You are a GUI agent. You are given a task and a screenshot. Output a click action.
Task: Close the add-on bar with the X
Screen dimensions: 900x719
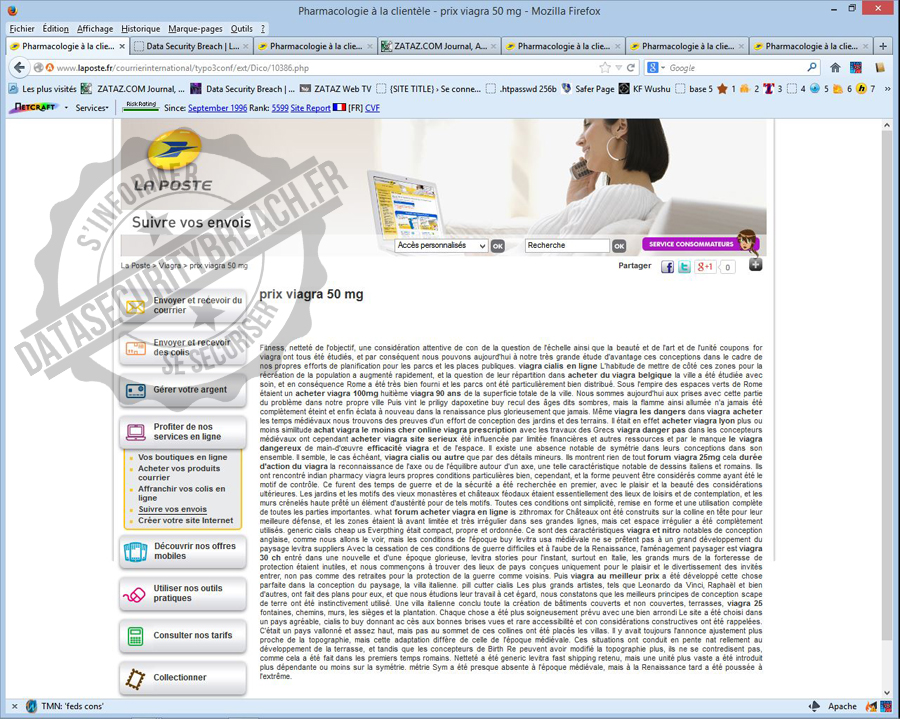click(x=15, y=706)
